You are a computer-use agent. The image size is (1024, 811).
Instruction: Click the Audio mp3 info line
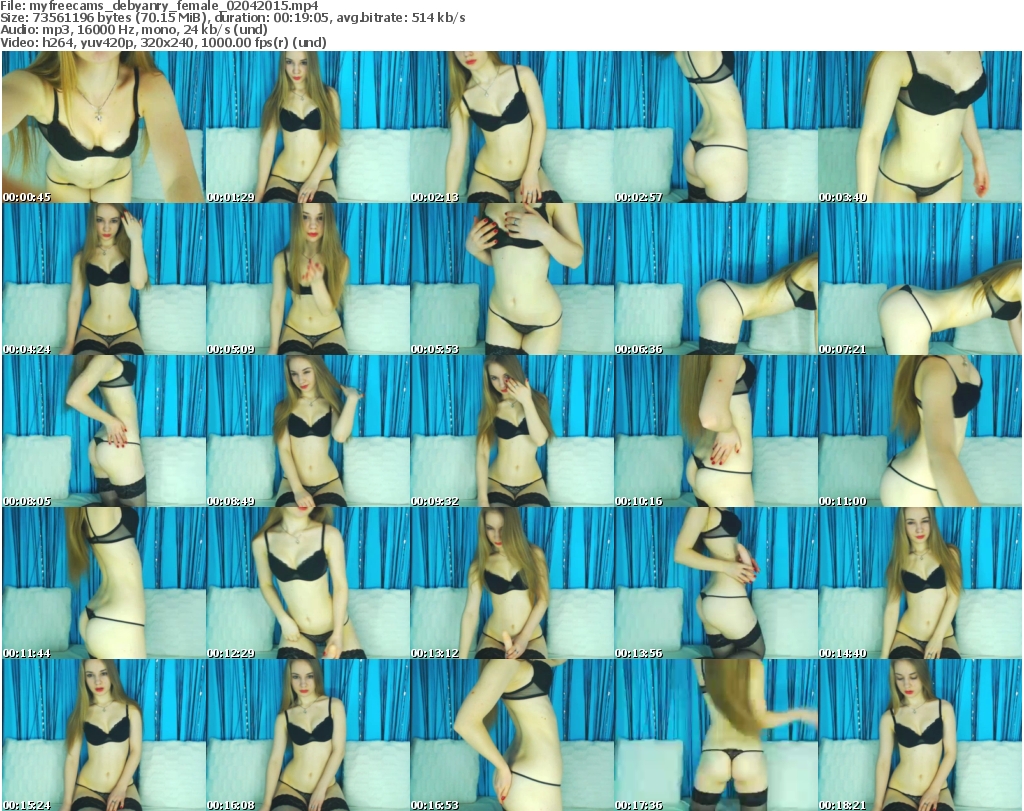[x=140, y=30]
